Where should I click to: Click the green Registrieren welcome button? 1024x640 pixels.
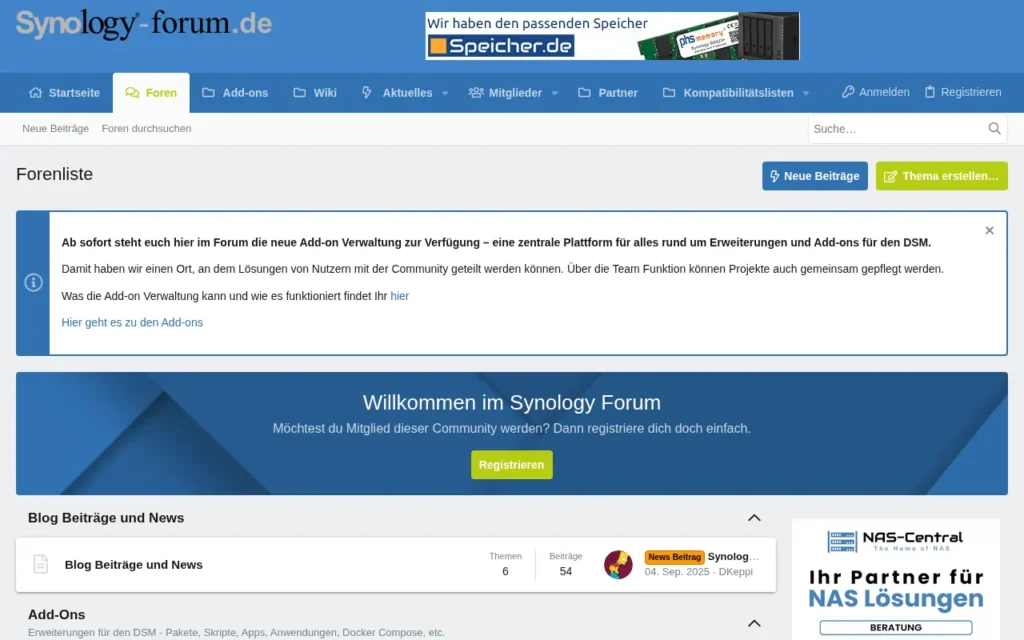pyautogui.click(x=511, y=465)
